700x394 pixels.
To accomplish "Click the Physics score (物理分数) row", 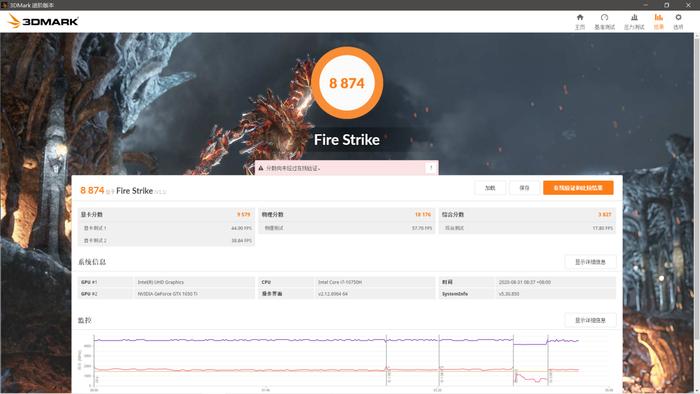I will coord(347,215).
